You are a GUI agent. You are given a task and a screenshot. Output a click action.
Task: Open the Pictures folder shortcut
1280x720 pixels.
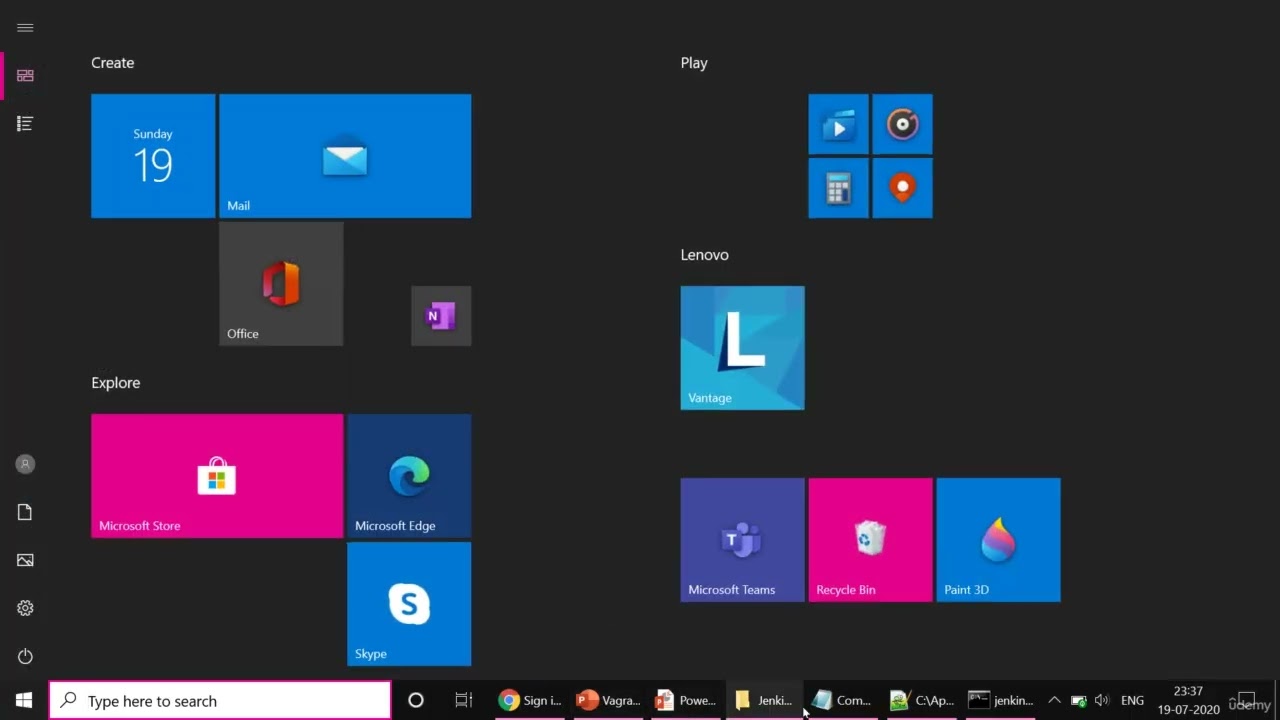(25, 560)
